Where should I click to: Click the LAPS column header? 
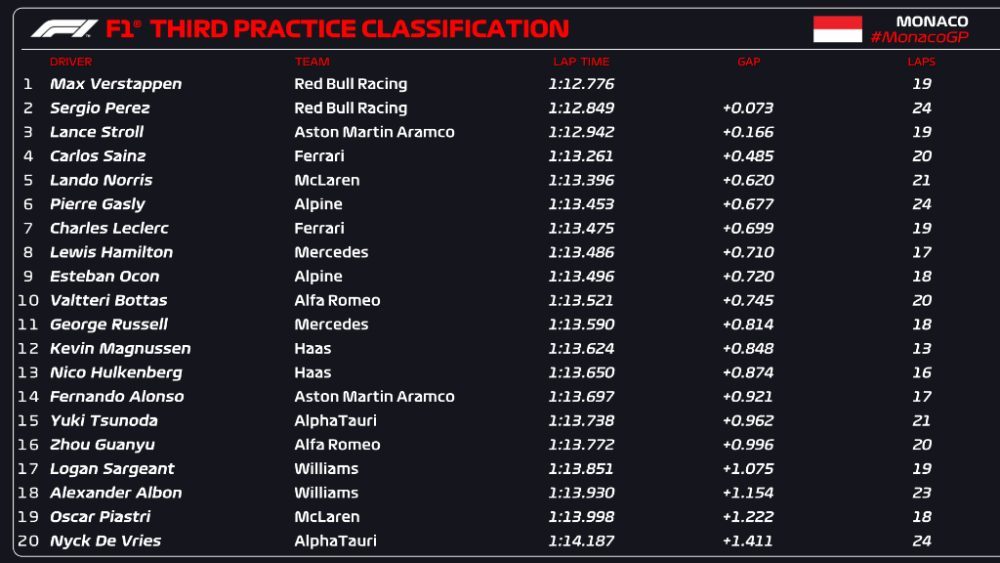pos(922,62)
